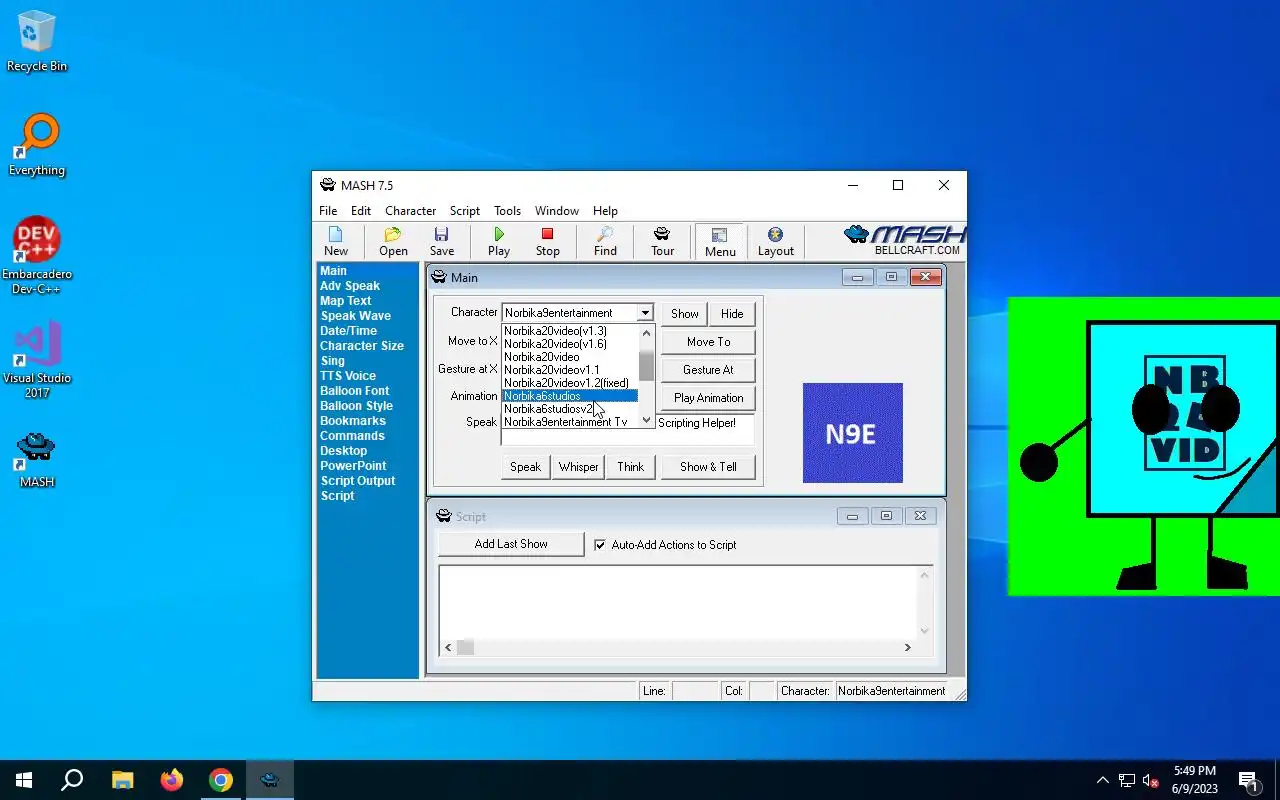This screenshot has width=1280, height=800.
Task: Select Visual Studio 2017 desktop icon
Action: 37,360
